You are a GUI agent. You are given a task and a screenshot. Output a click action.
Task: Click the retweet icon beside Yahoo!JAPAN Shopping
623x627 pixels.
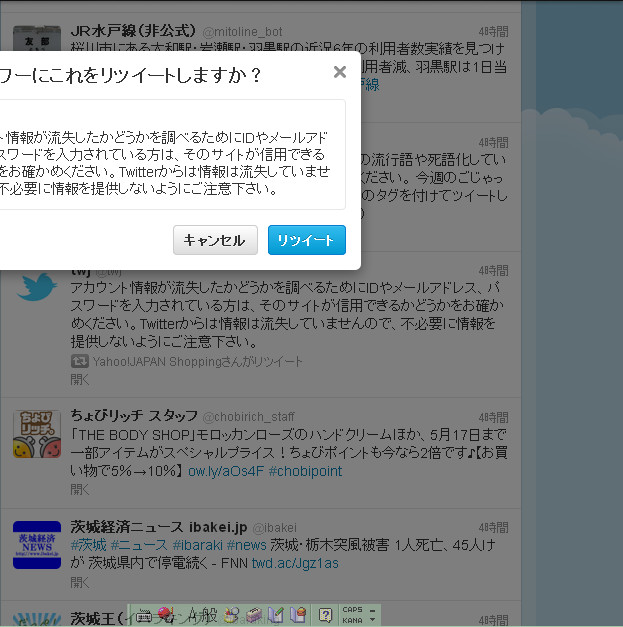click(x=80, y=361)
